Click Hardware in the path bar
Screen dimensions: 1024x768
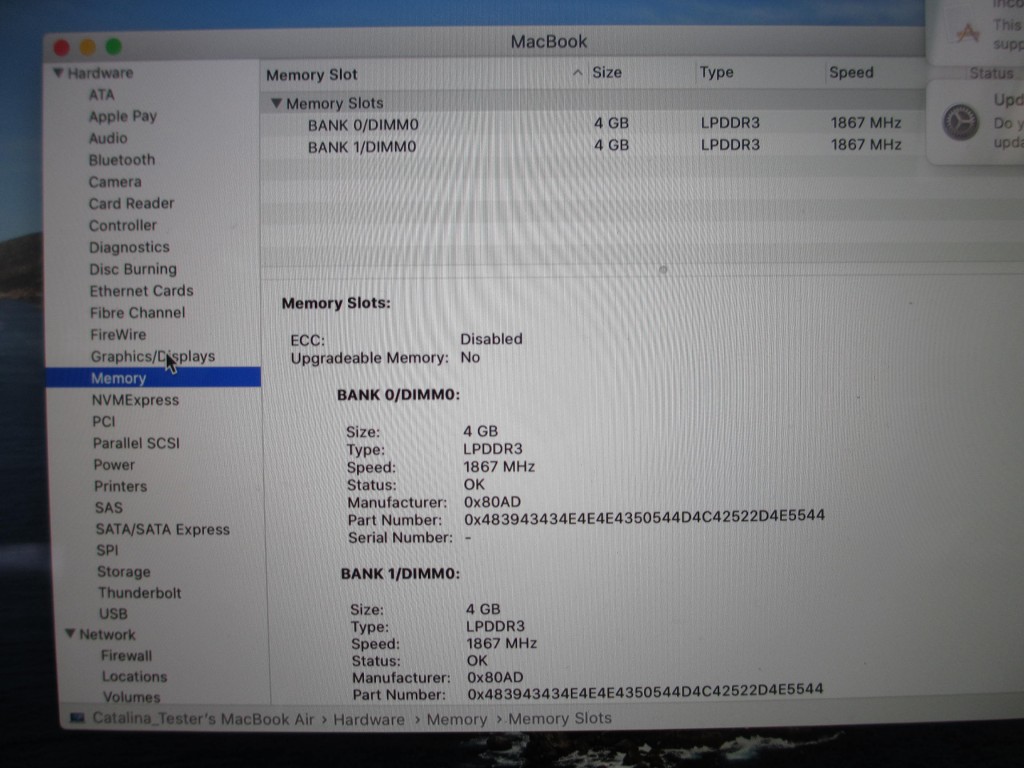tap(369, 719)
